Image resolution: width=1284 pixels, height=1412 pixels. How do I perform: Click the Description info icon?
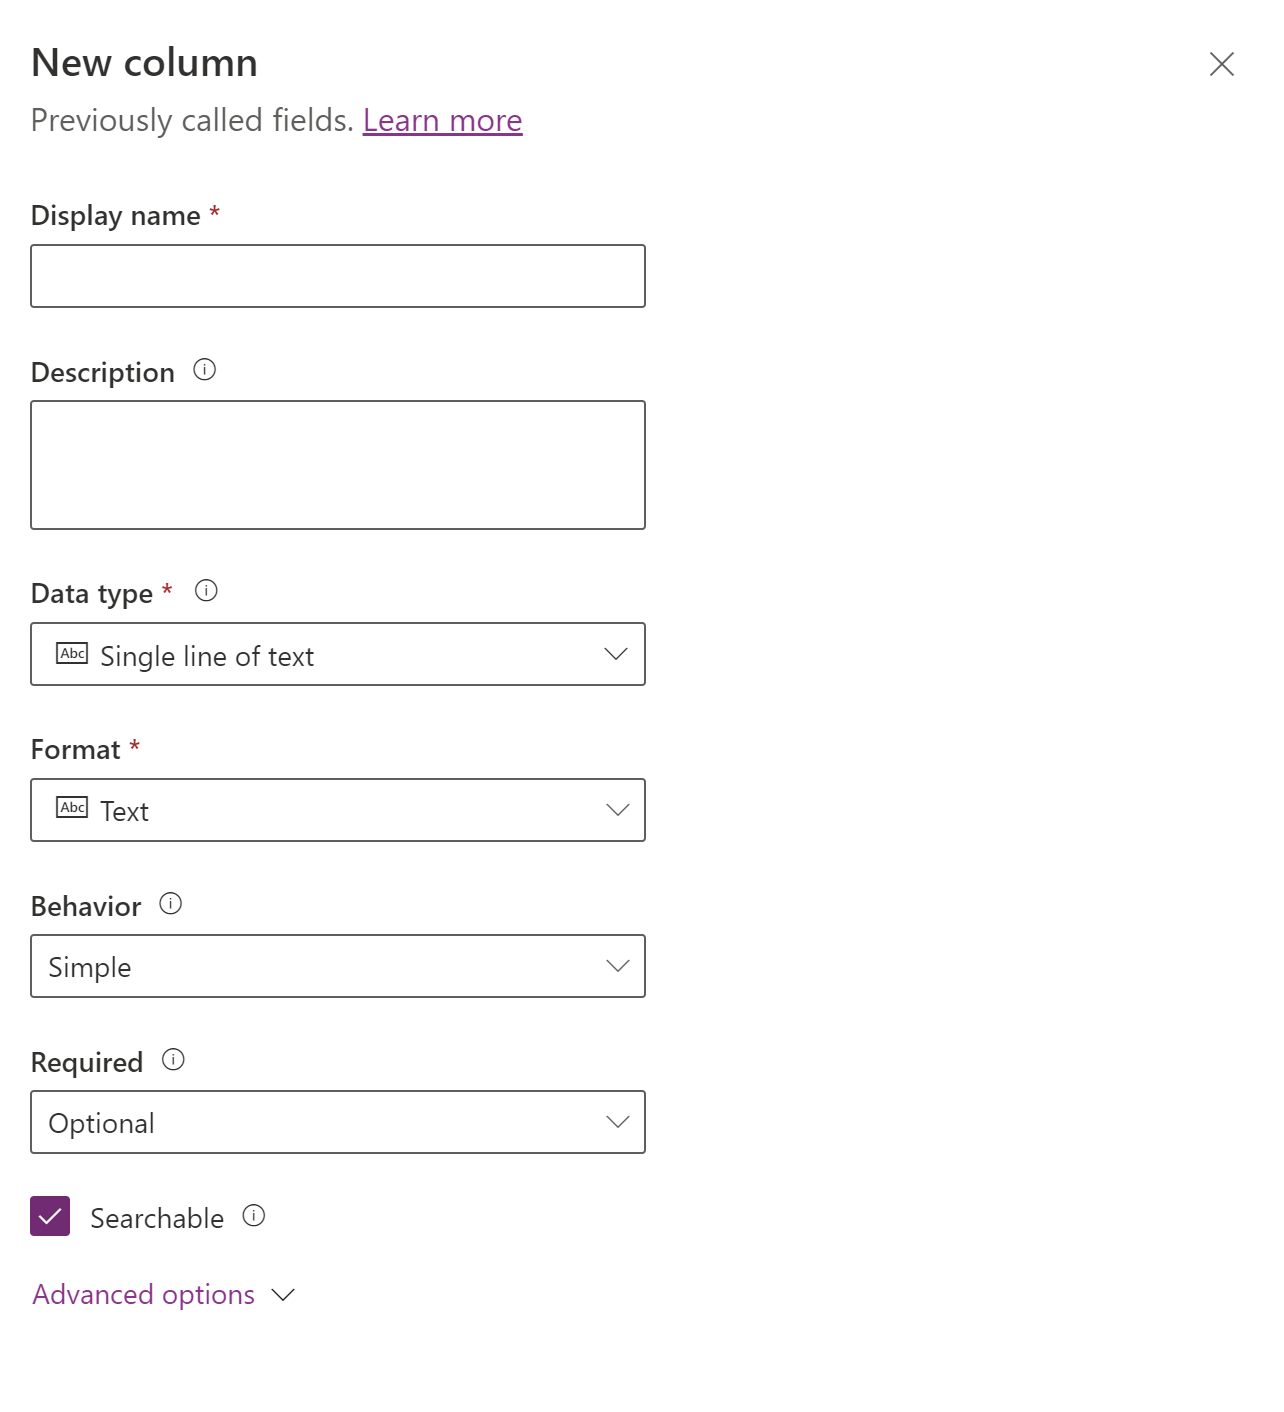point(204,371)
